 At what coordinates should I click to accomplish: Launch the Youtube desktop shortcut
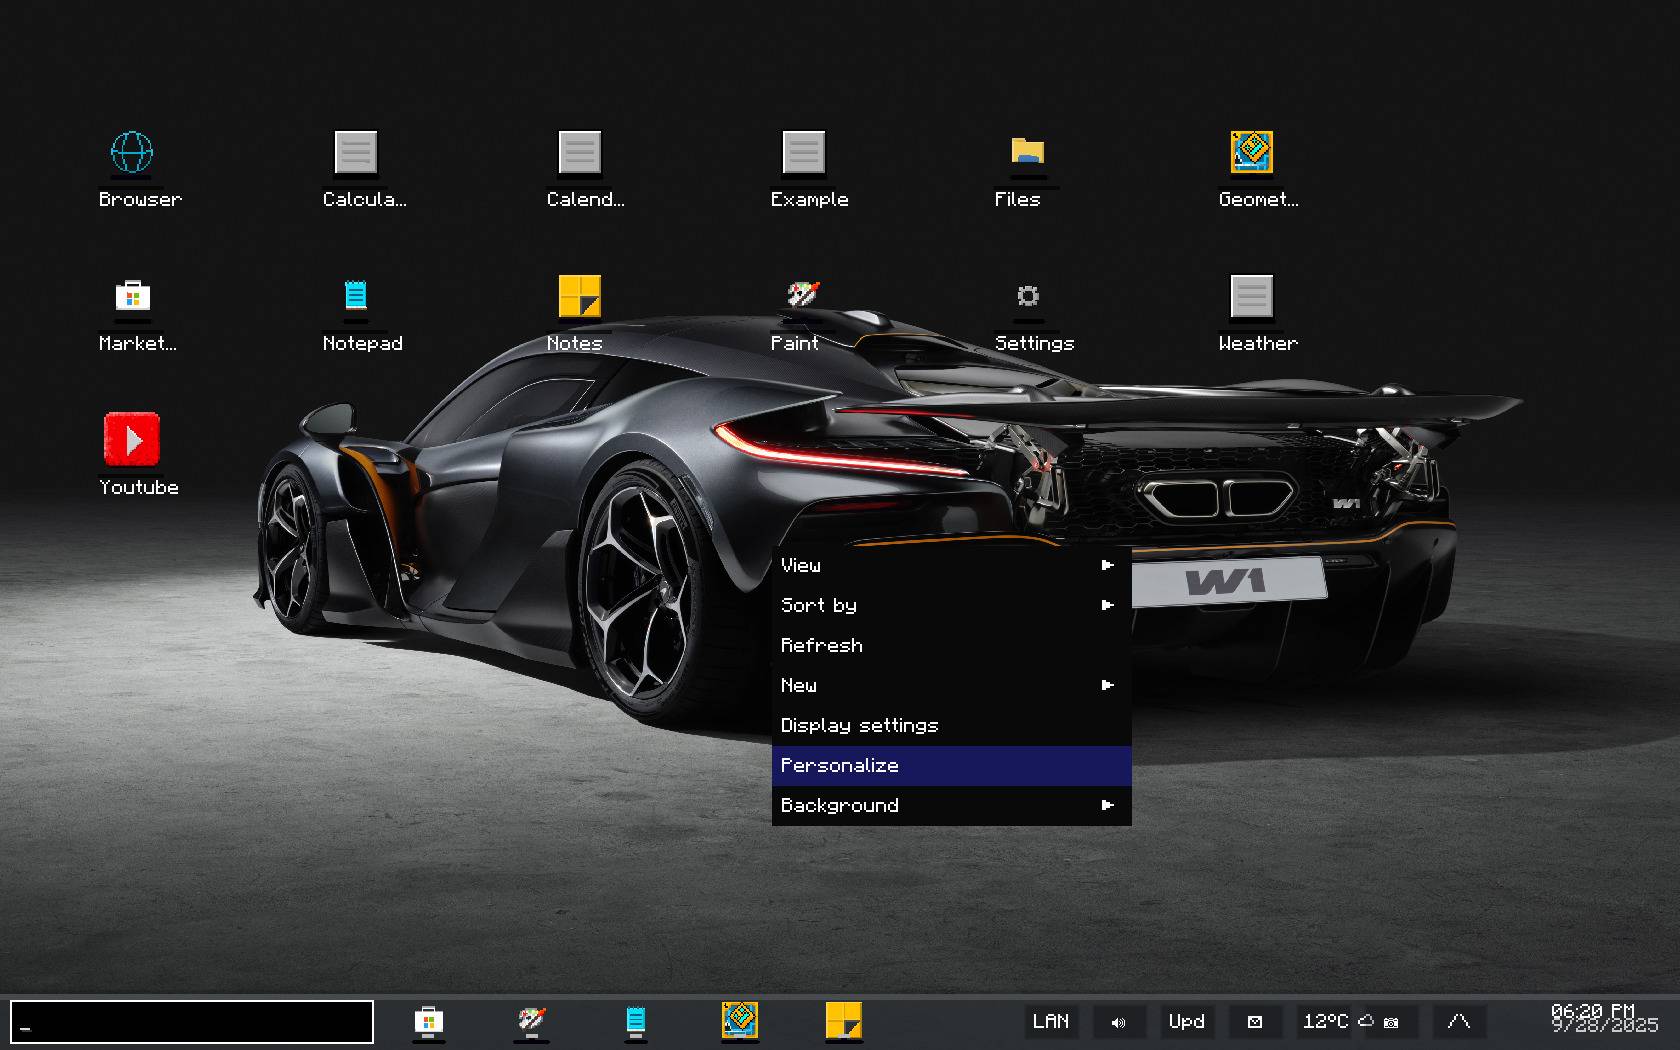(132, 441)
